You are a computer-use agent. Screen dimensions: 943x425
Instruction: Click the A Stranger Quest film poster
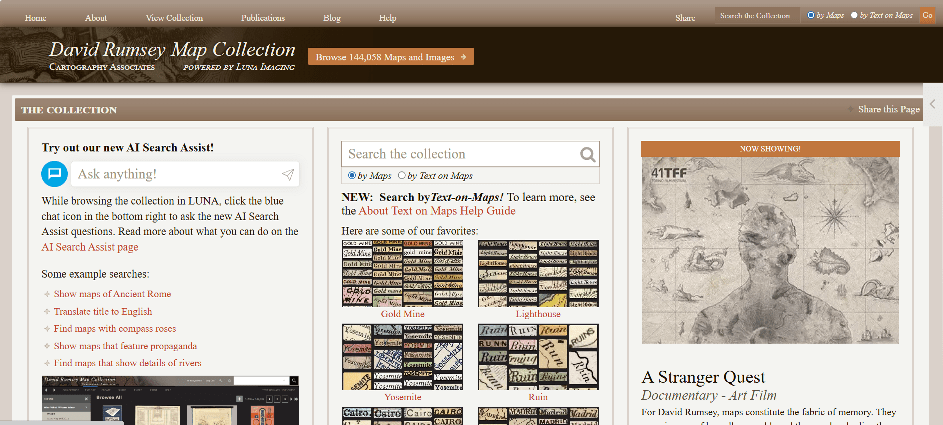coord(770,256)
